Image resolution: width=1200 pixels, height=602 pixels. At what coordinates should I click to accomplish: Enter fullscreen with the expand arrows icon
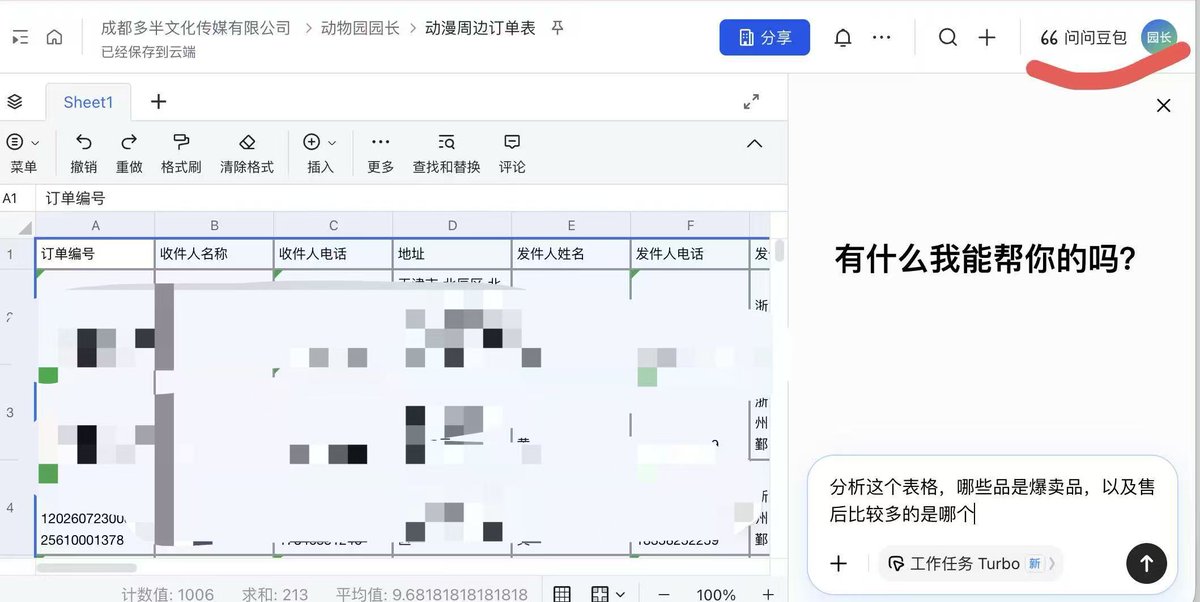coord(751,101)
